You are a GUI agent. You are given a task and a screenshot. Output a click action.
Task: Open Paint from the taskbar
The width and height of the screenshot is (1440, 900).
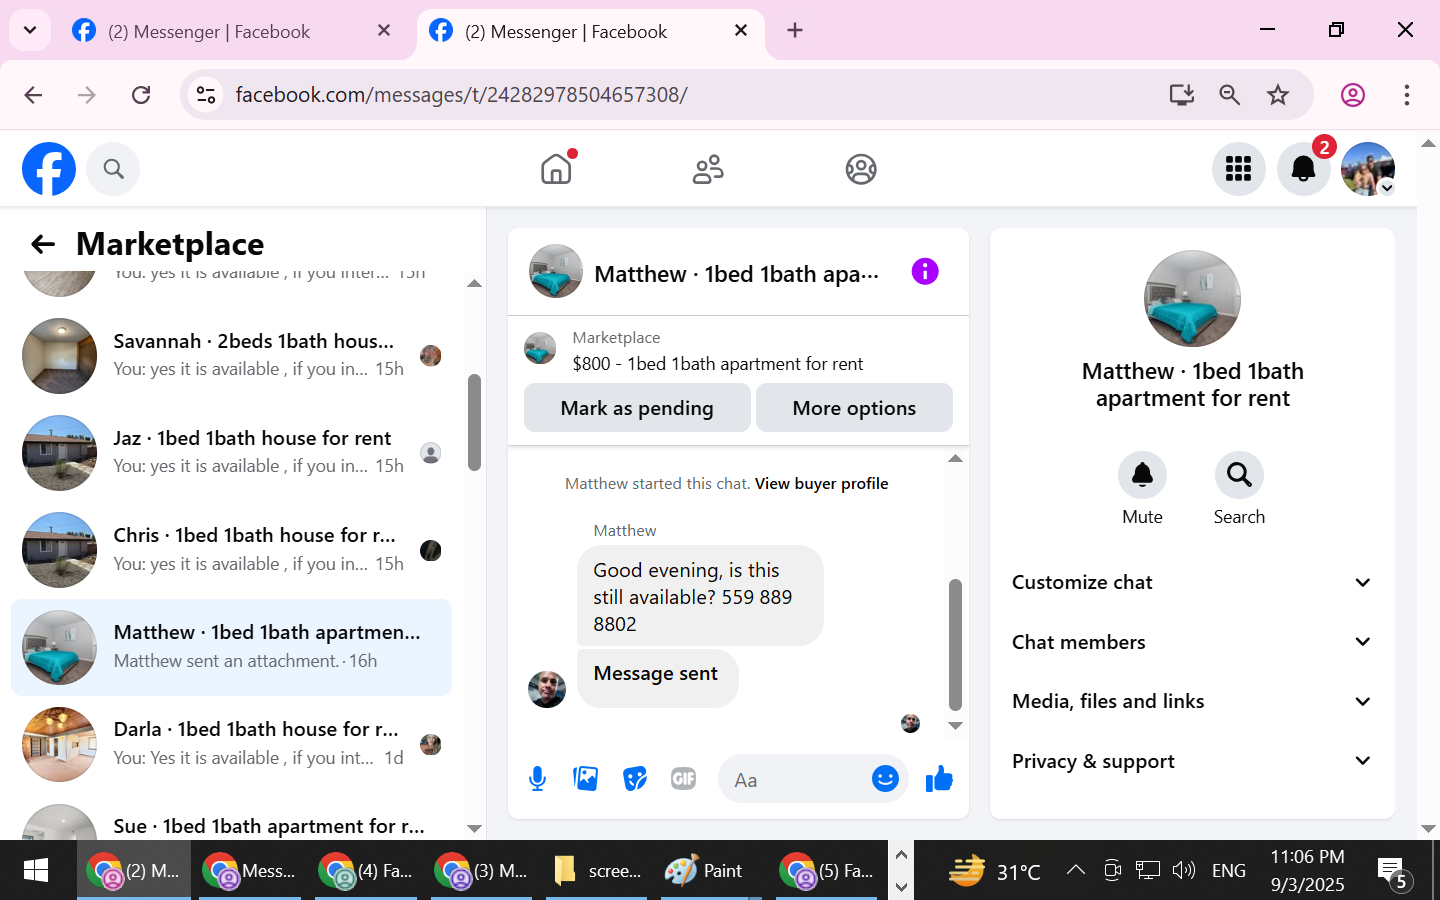point(704,870)
